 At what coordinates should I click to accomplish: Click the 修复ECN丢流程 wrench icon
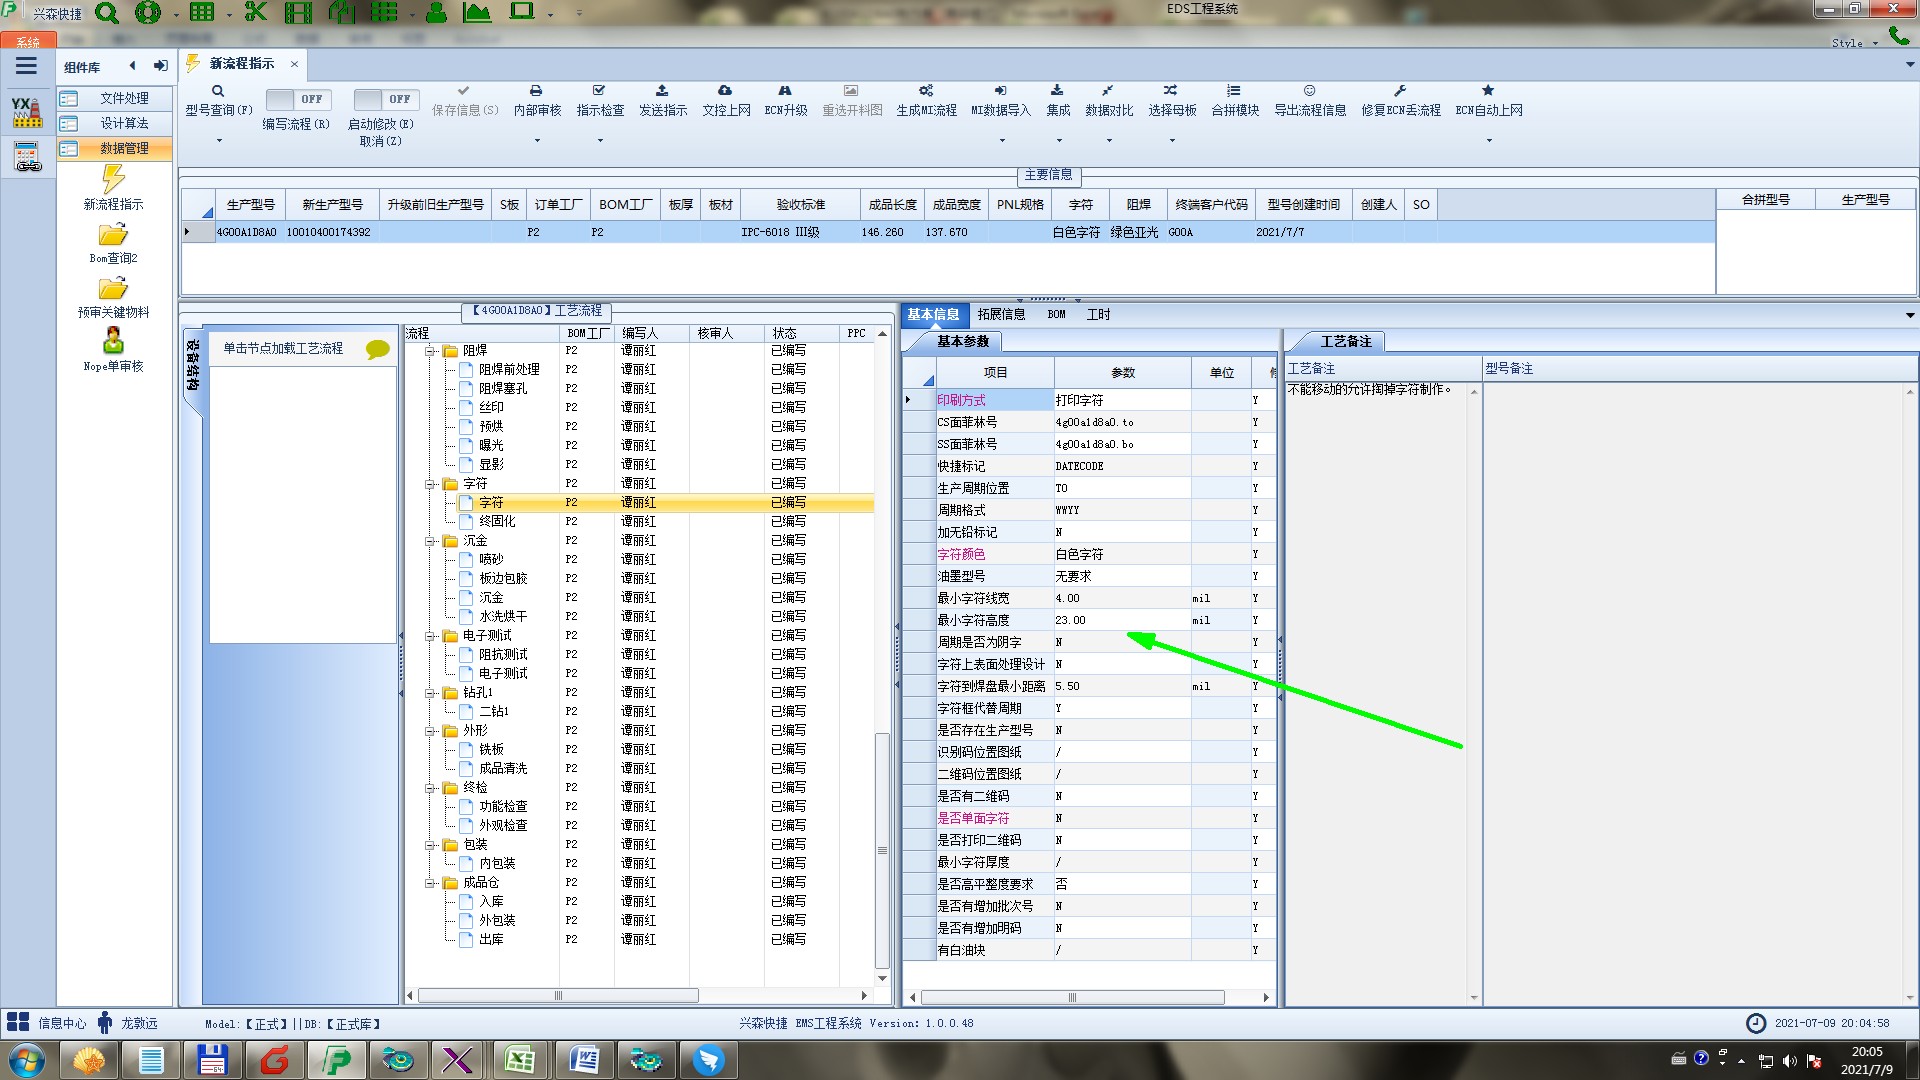point(1400,91)
